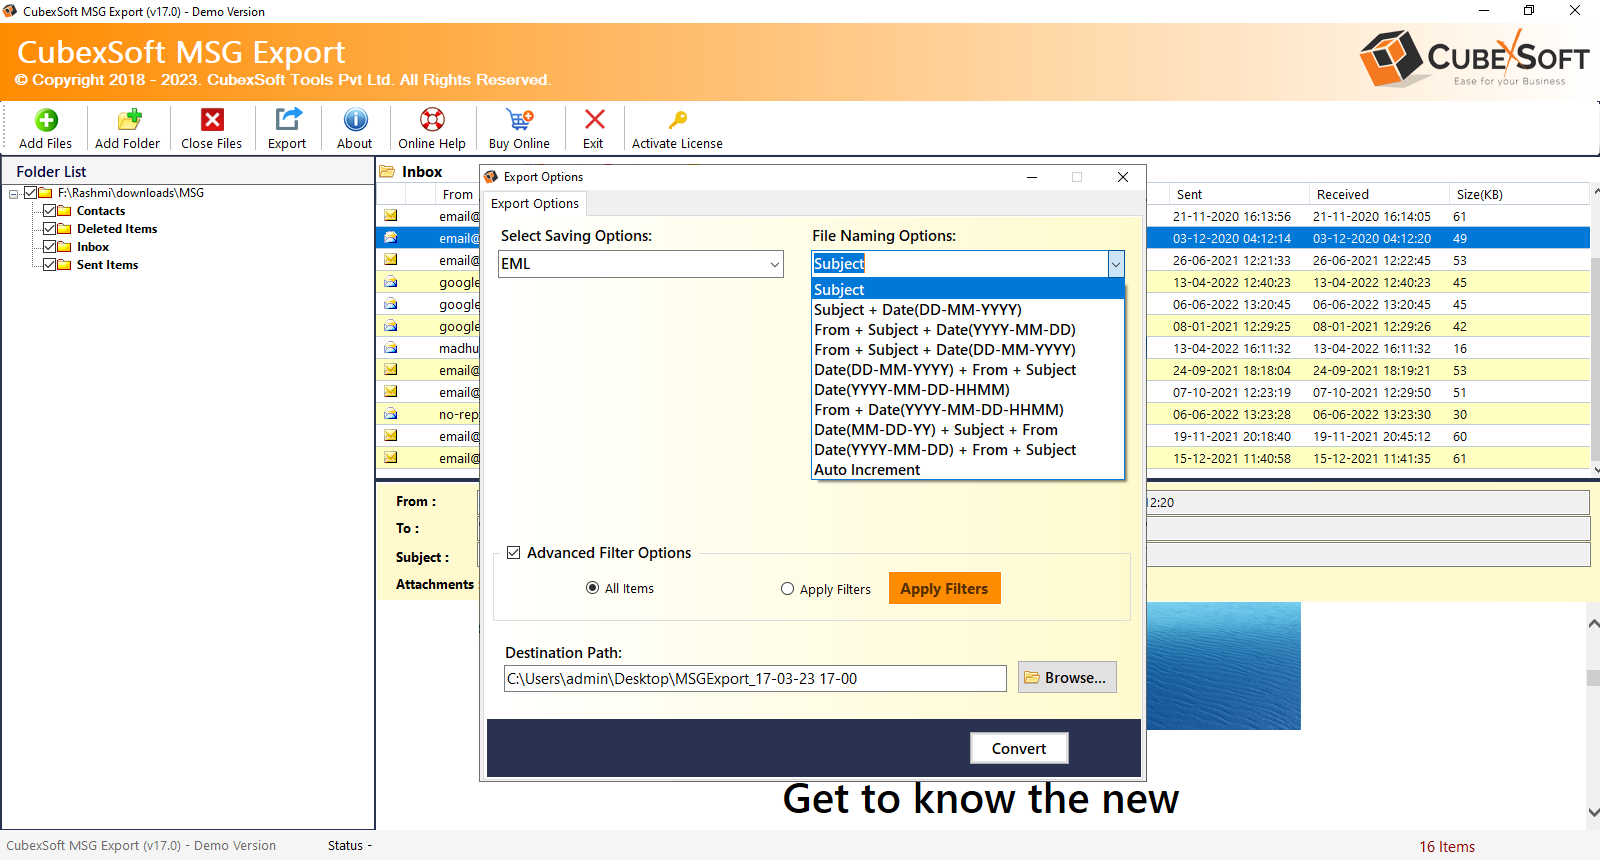Screen dimensions: 1600x860
Task: Uncheck the Deleted Items folder checkbox
Action: 49,229
